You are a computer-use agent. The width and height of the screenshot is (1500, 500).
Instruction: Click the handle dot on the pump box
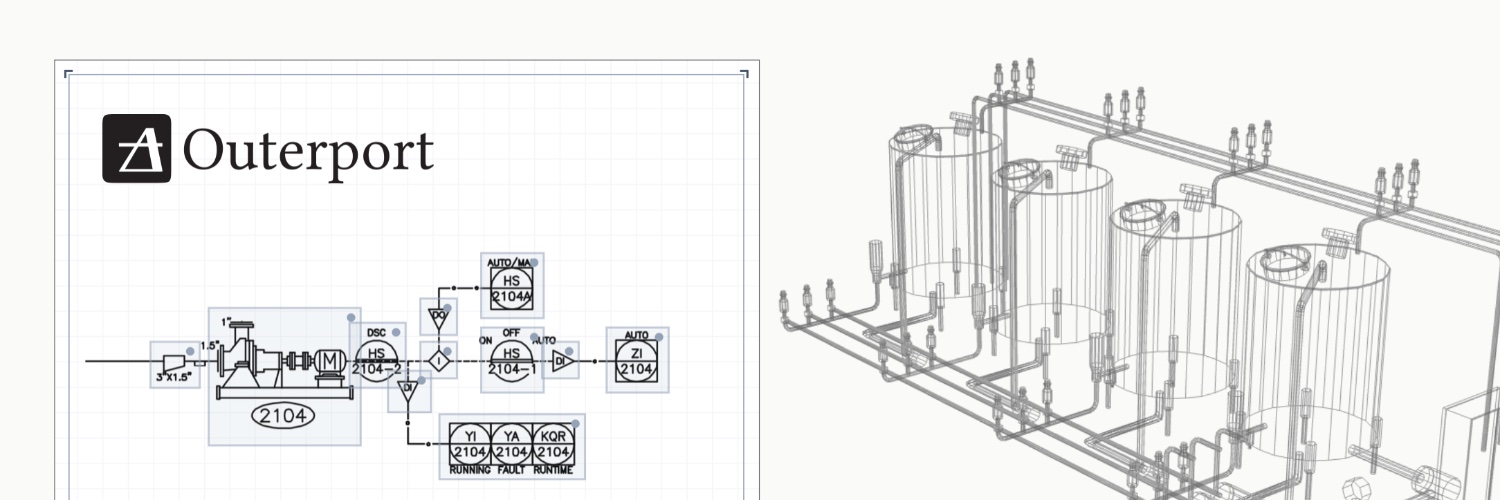click(352, 317)
